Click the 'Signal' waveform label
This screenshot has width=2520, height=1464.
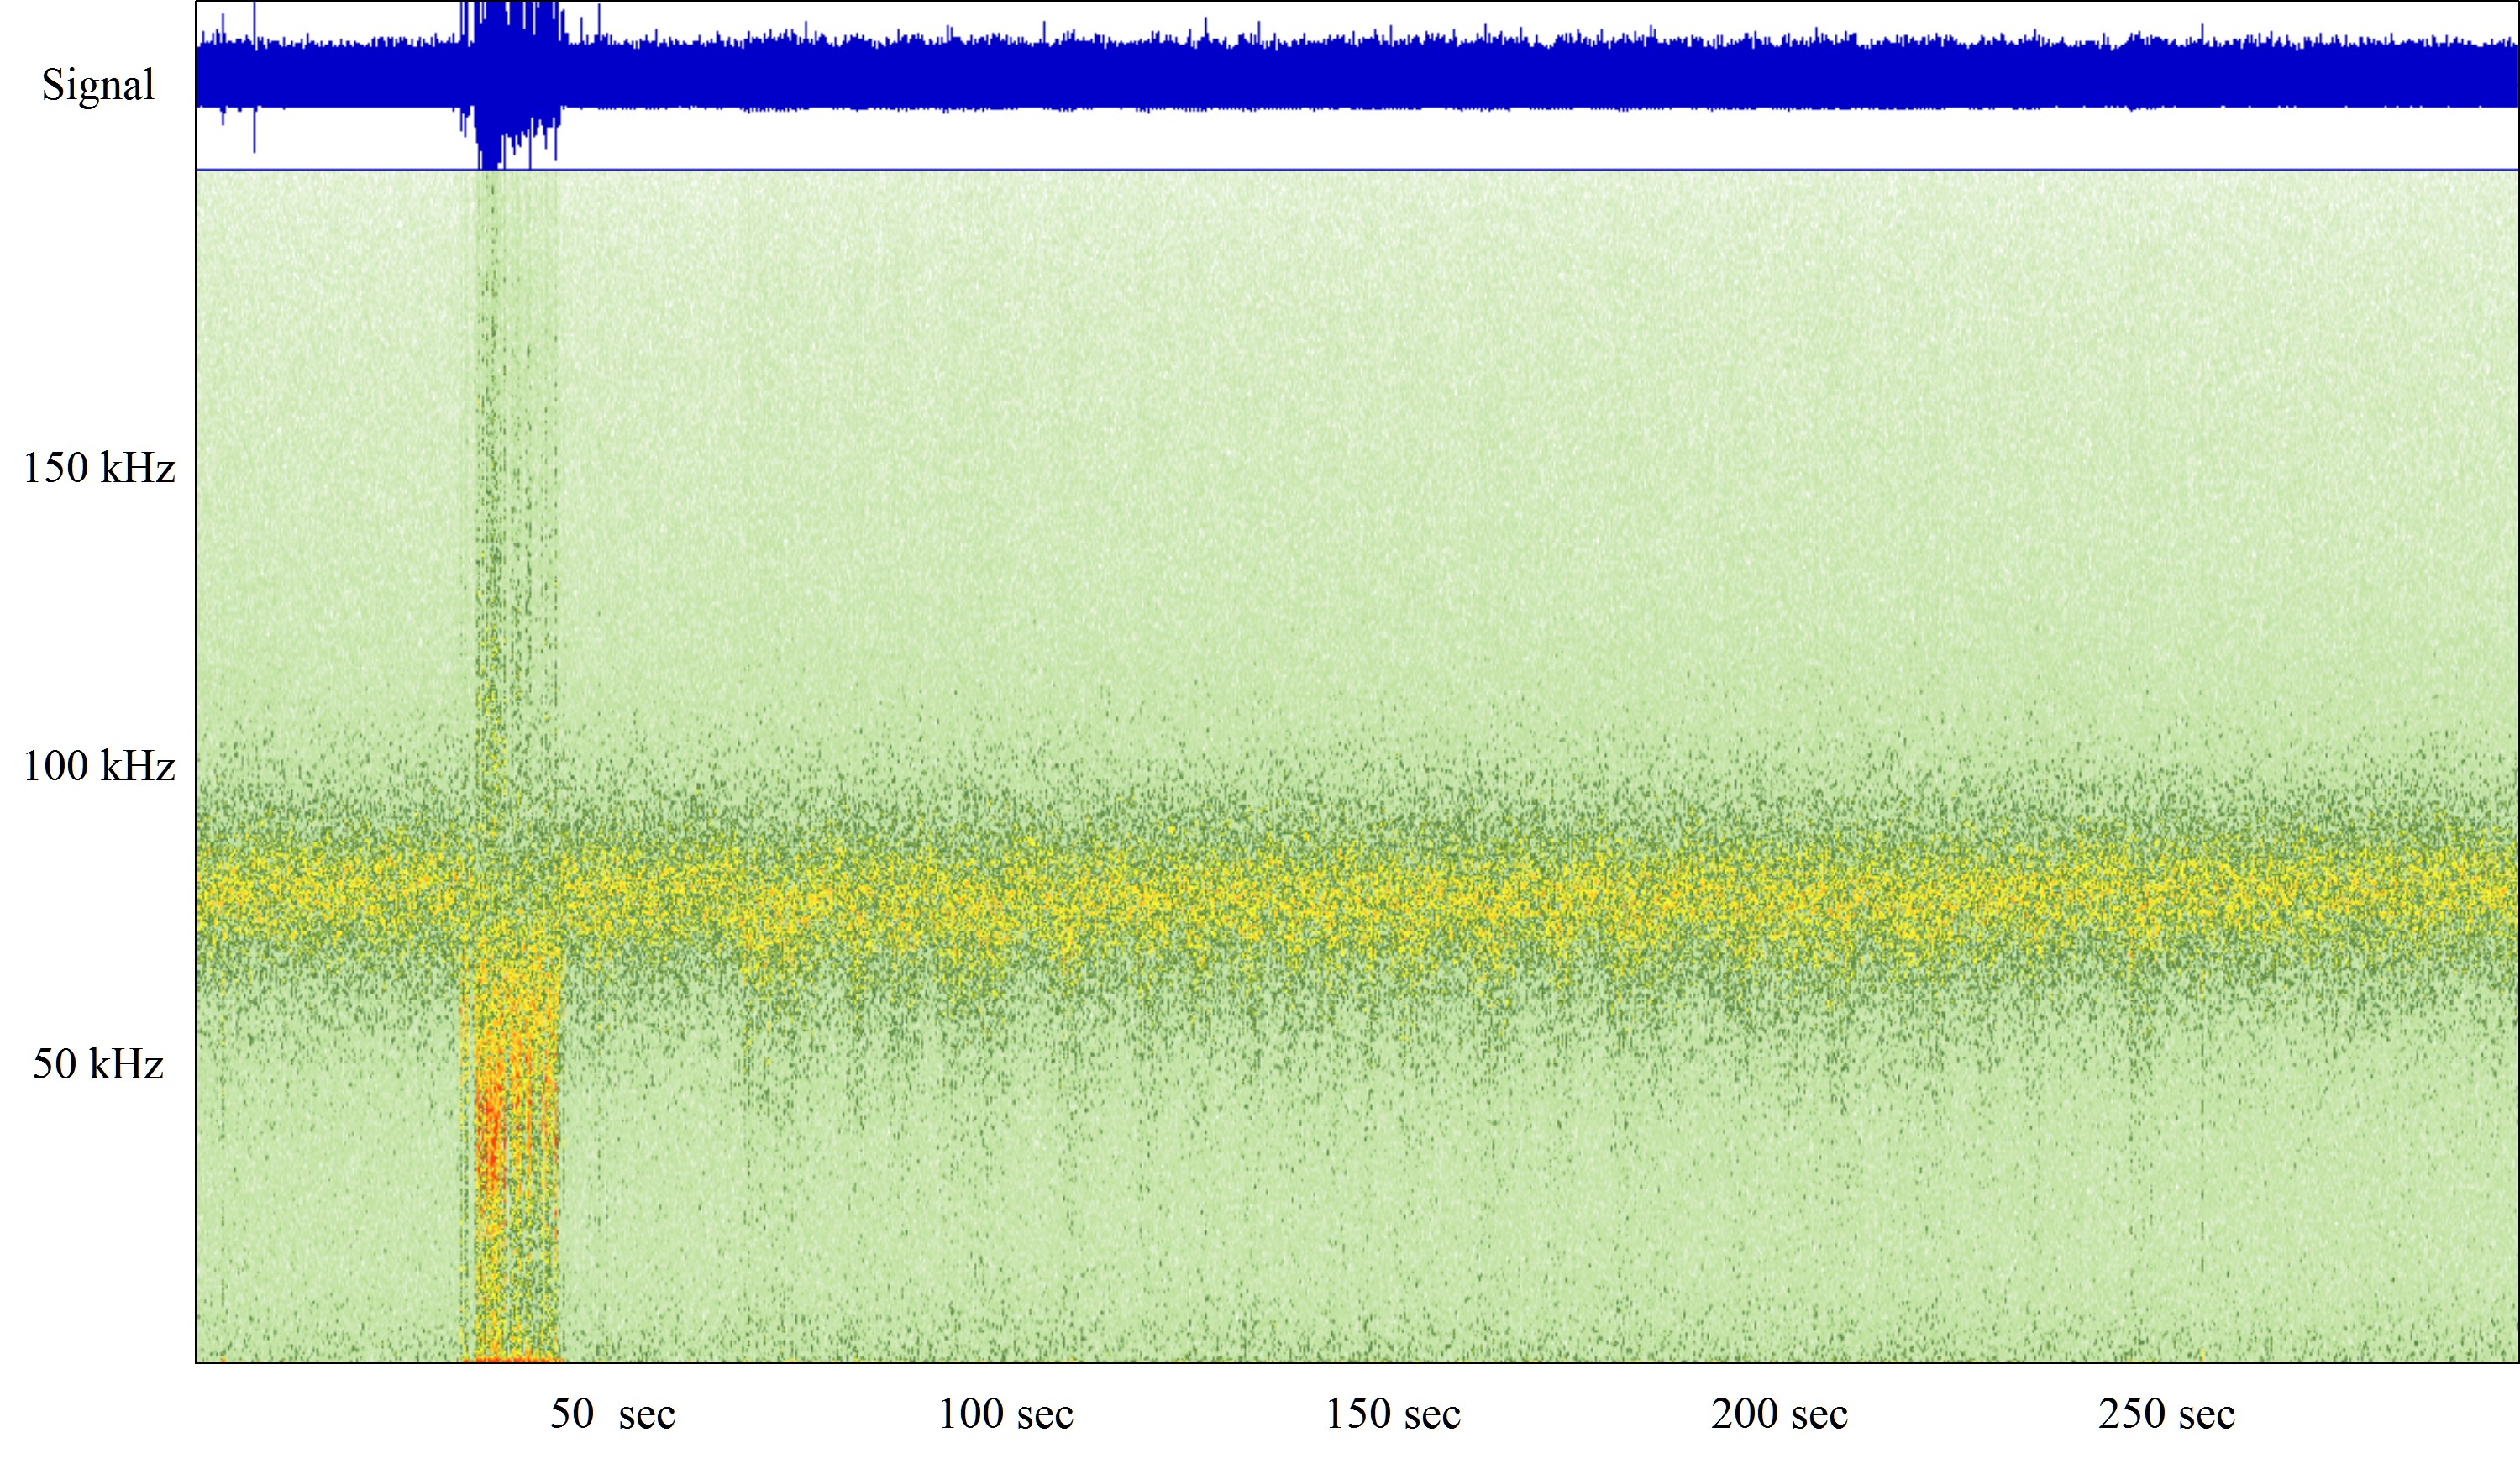click(x=98, y=86)
